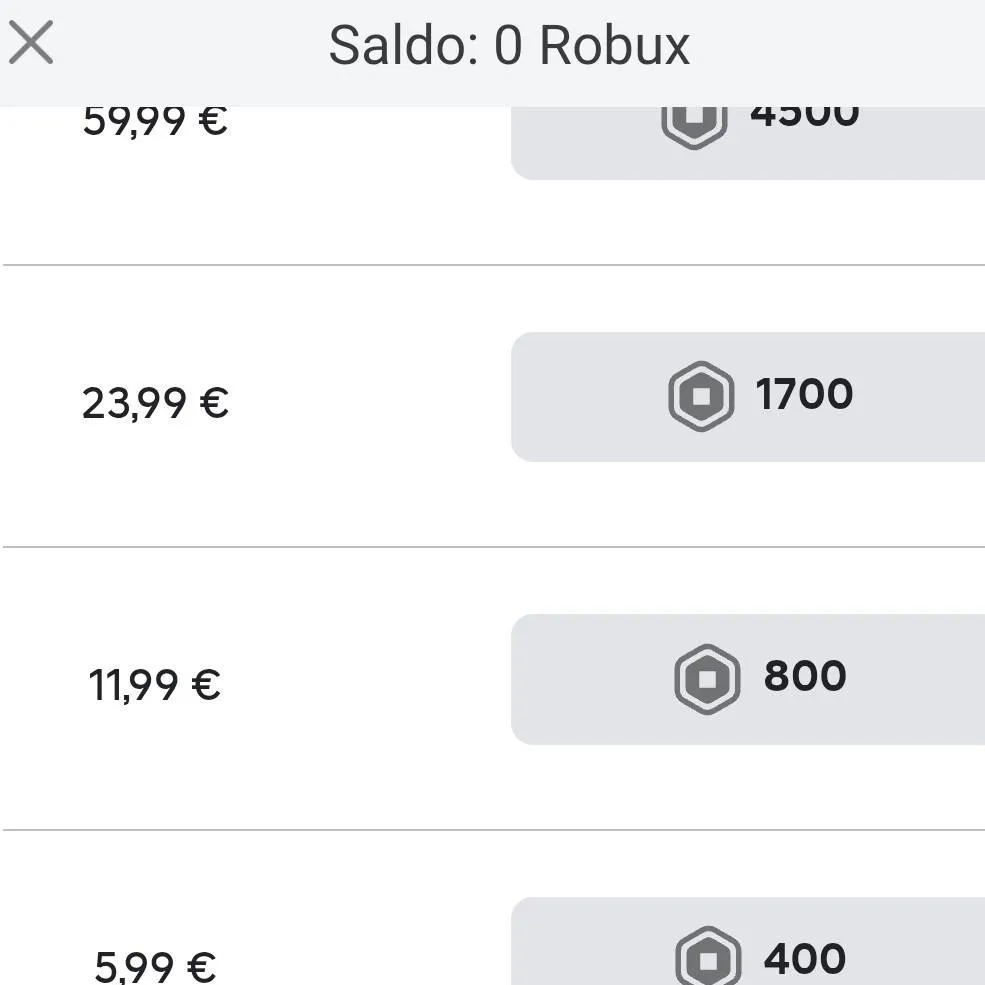Click the Saldo: 0 Robux header
The width and height of the screenshot is (985, 985).
click(510, 45)
